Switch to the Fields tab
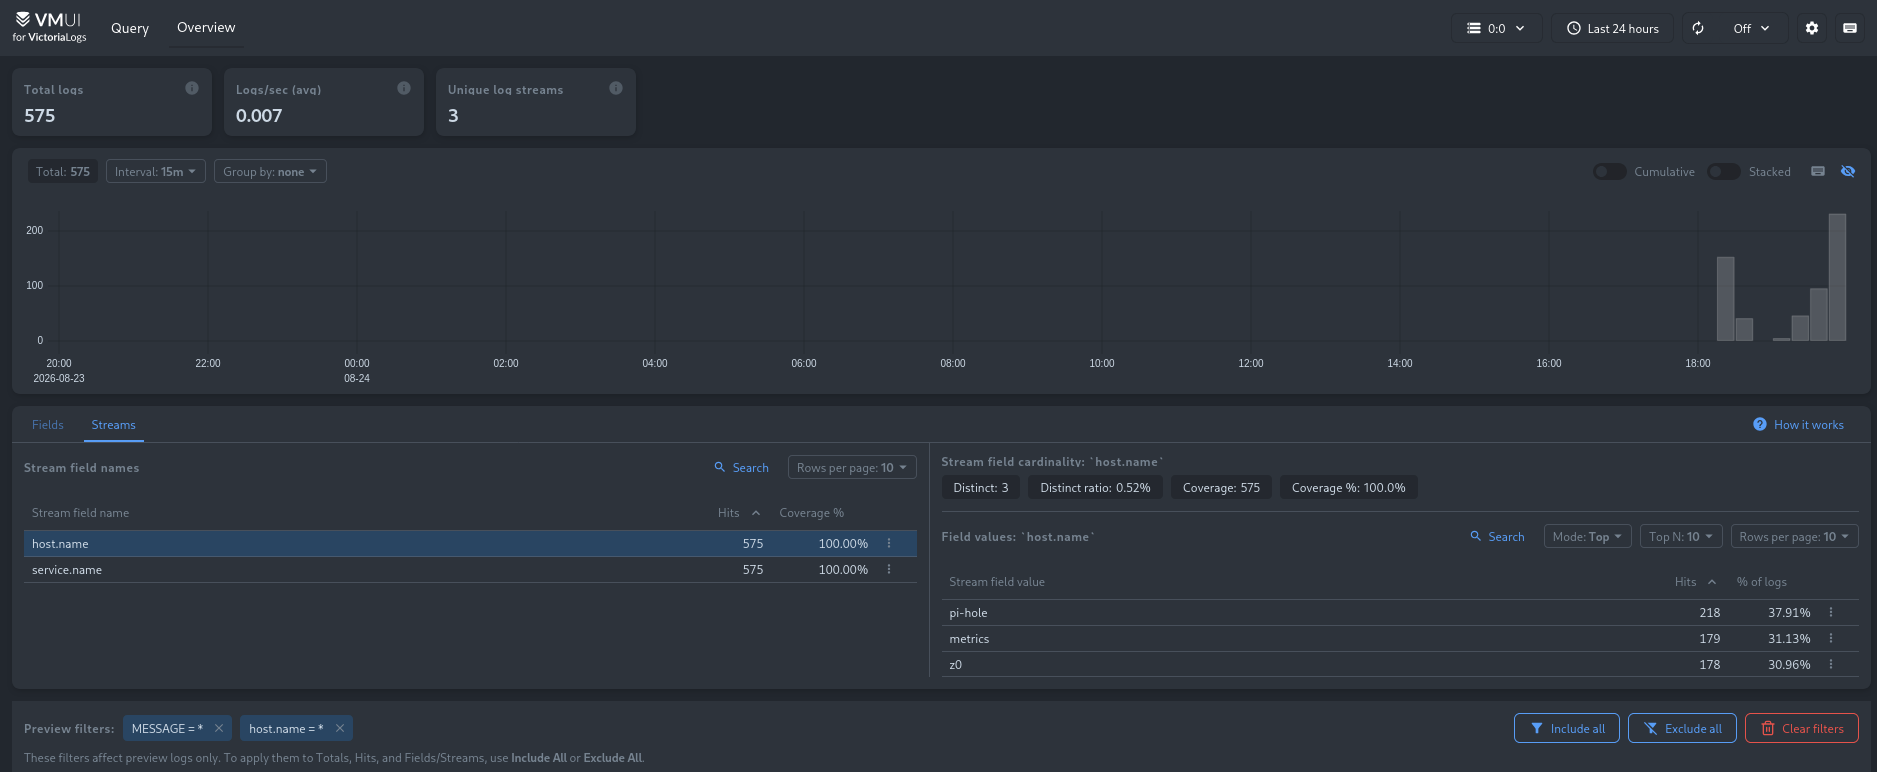 (48, 424)
